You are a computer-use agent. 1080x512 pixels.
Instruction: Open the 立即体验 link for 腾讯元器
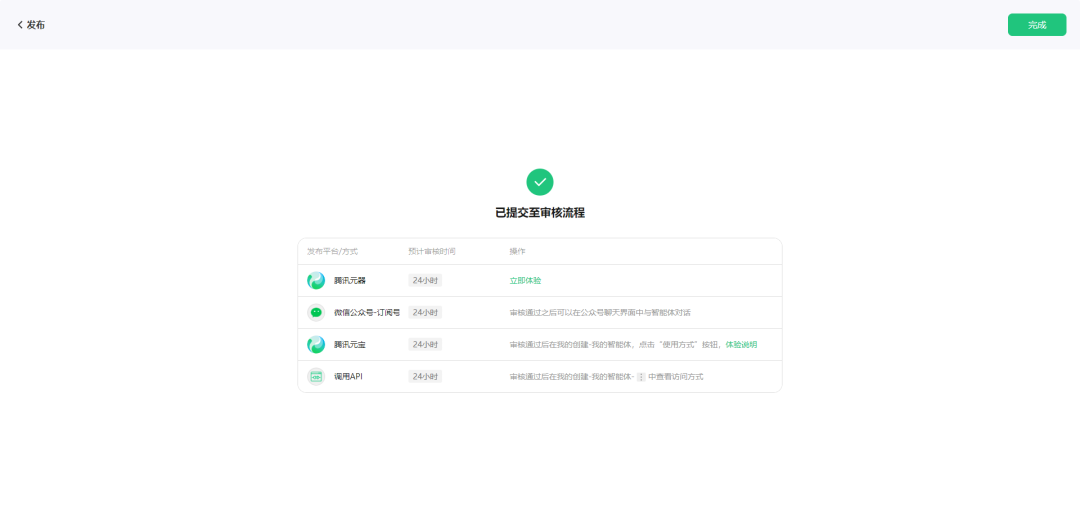pos(526,280)
